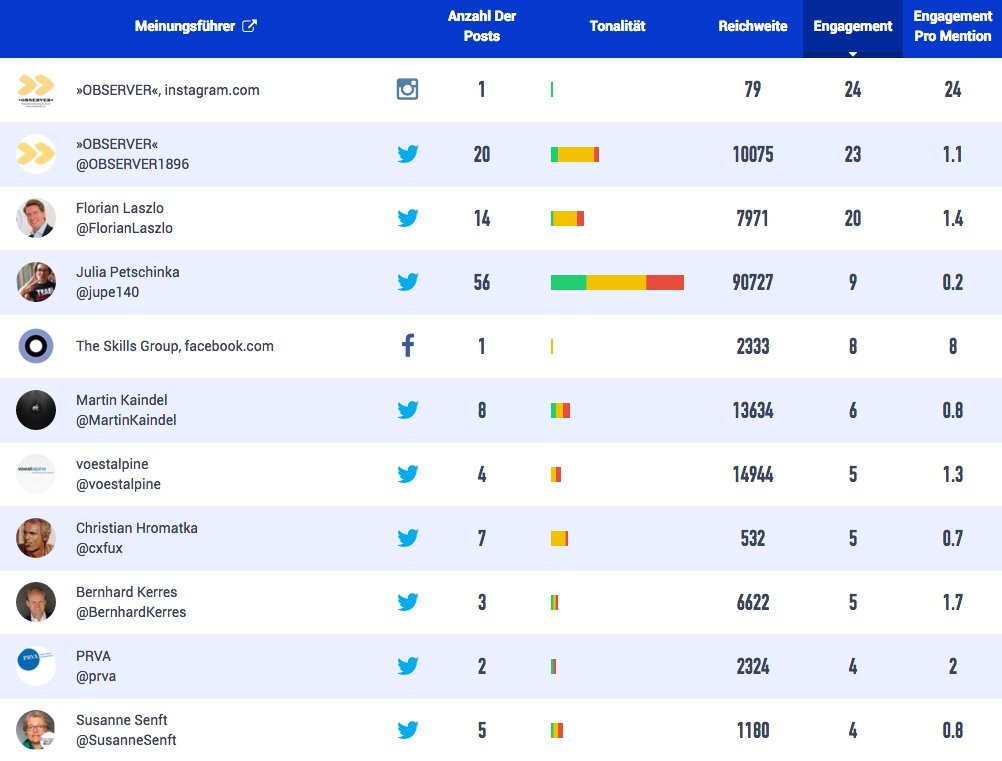Image resolution: width=1002 pixels, height=761 pixels.
Task: Click Christian Hromatka's tonality color bar
Action: pos(559,538)
